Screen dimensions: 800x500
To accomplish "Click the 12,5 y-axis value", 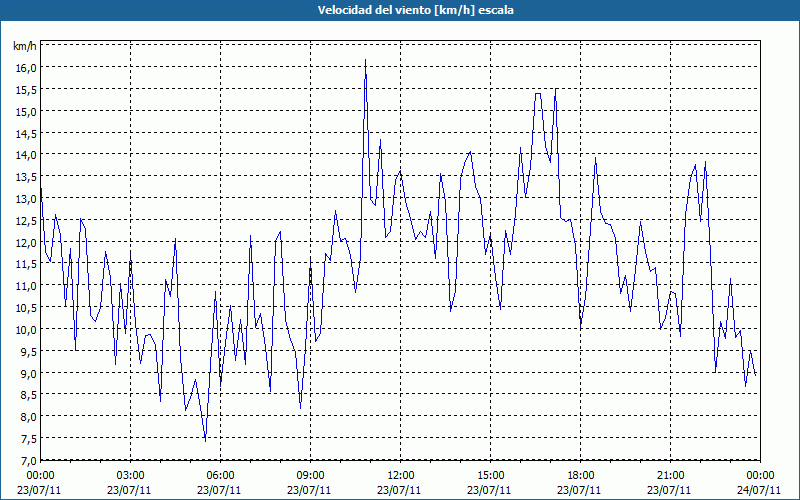I will [x=25, y=221].
